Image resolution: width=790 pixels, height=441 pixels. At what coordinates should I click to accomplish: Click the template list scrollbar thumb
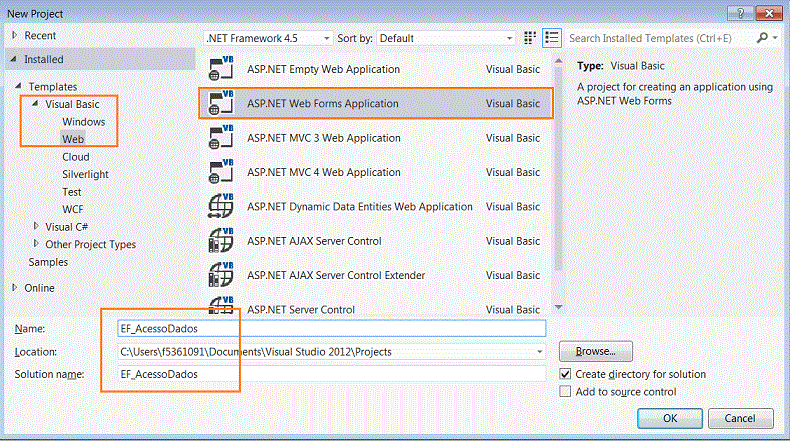[x=558, y=168]
